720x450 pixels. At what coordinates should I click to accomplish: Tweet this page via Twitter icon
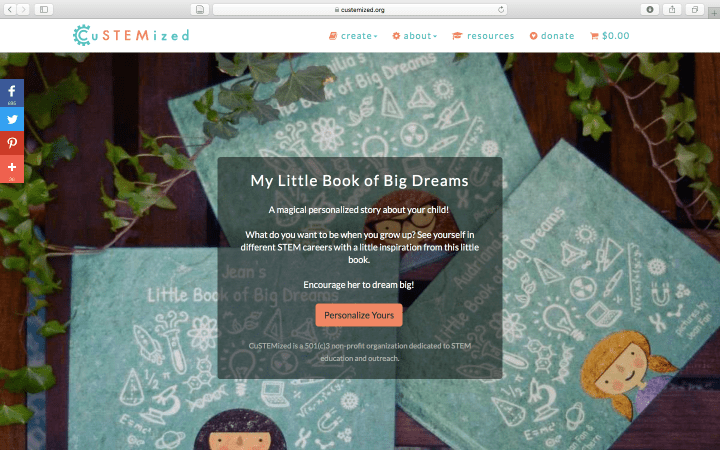(12, 119)
